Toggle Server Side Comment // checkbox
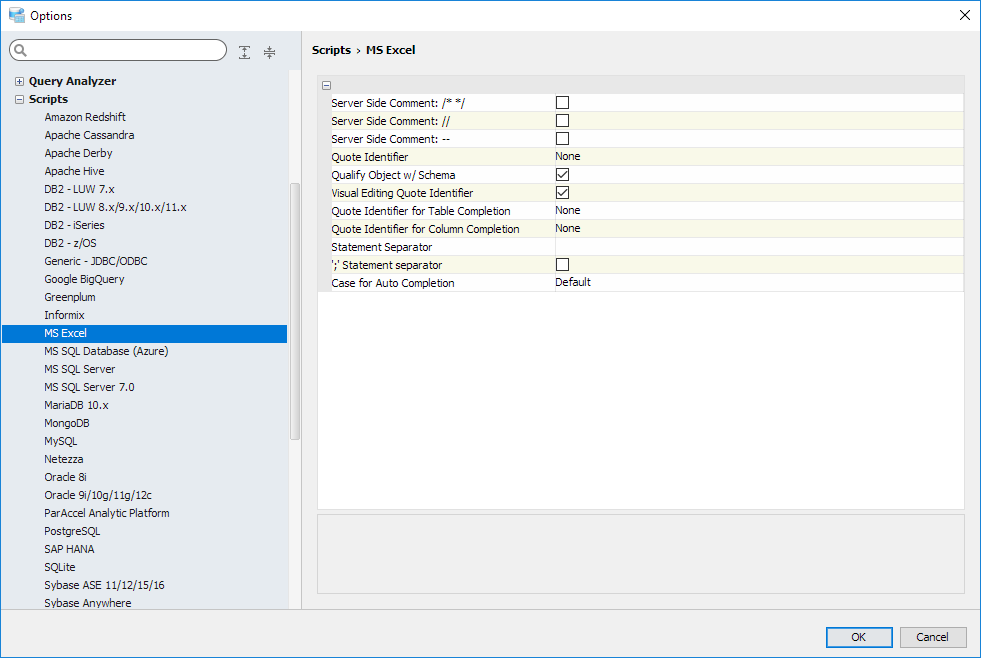Viewport: 981px width, 658px height. click(x=562, y=120)
